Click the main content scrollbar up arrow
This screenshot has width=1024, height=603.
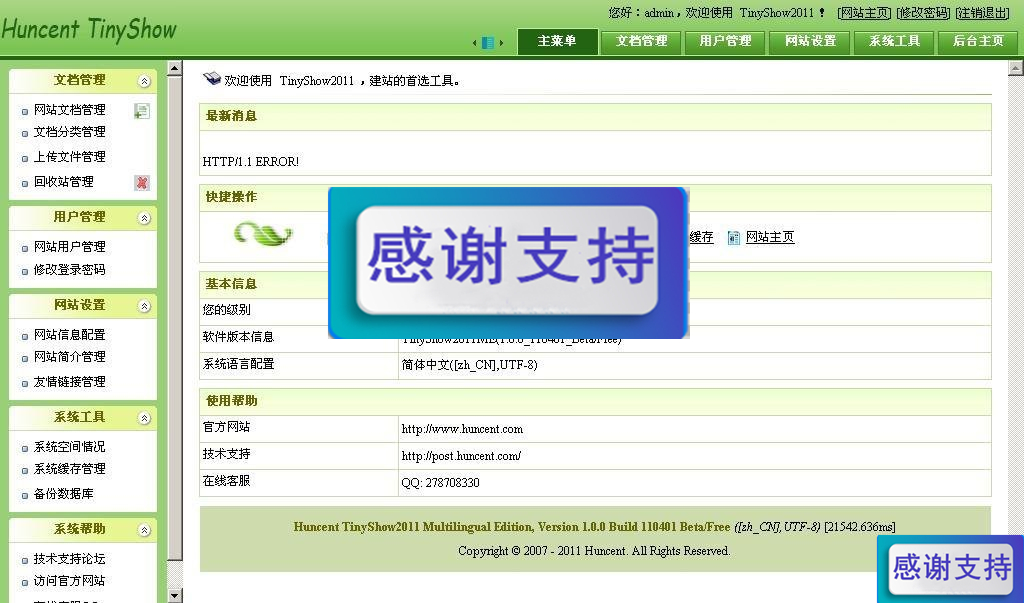coord(1016,68)
